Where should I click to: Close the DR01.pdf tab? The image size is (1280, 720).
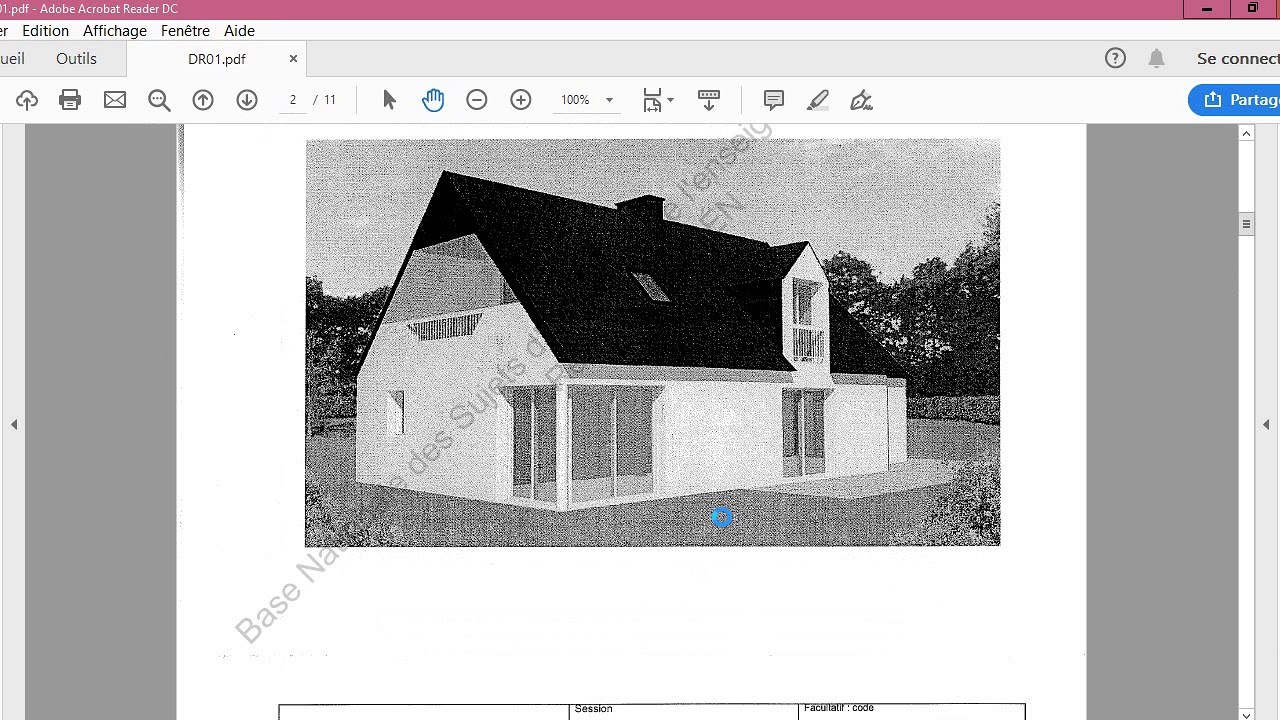293,59
